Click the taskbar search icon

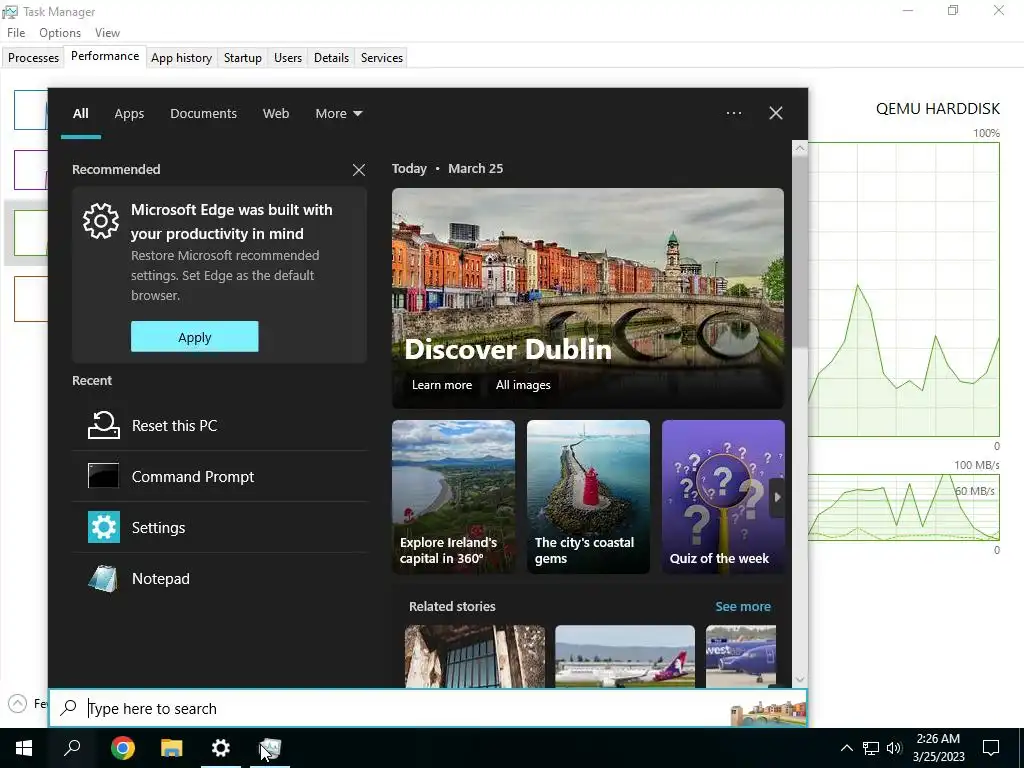click(72, 748)
